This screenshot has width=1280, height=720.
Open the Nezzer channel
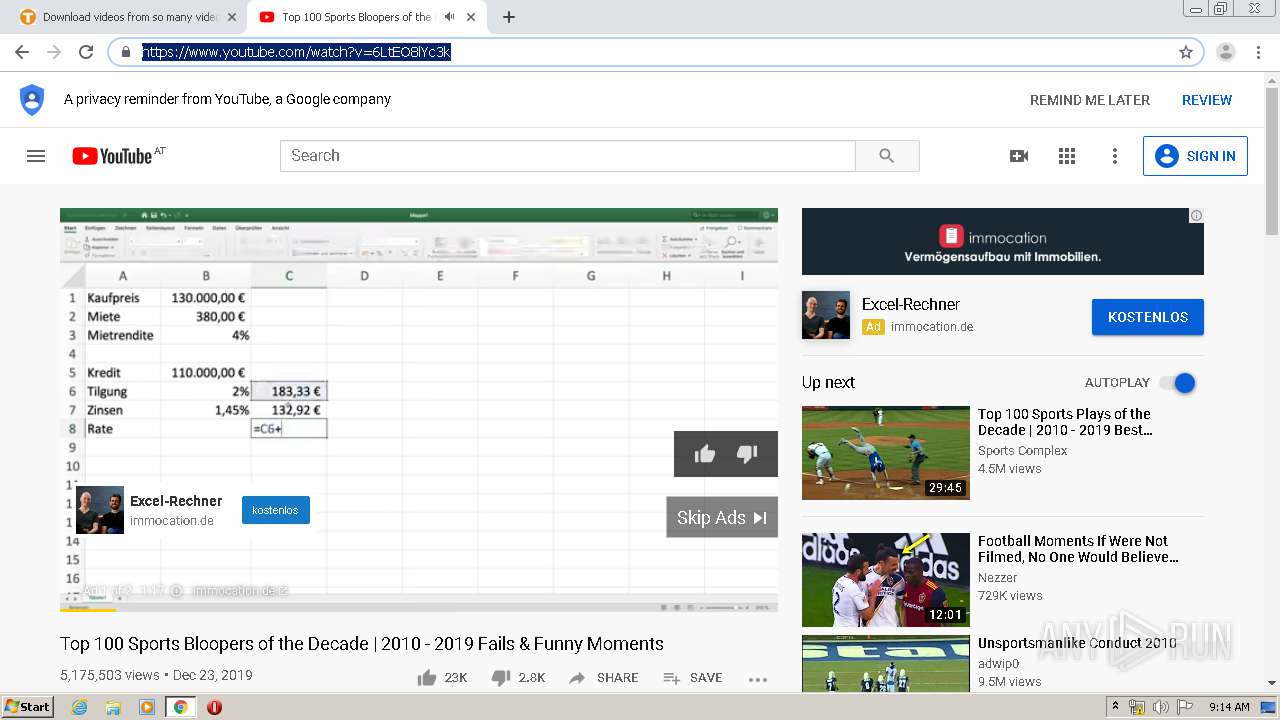997,578
